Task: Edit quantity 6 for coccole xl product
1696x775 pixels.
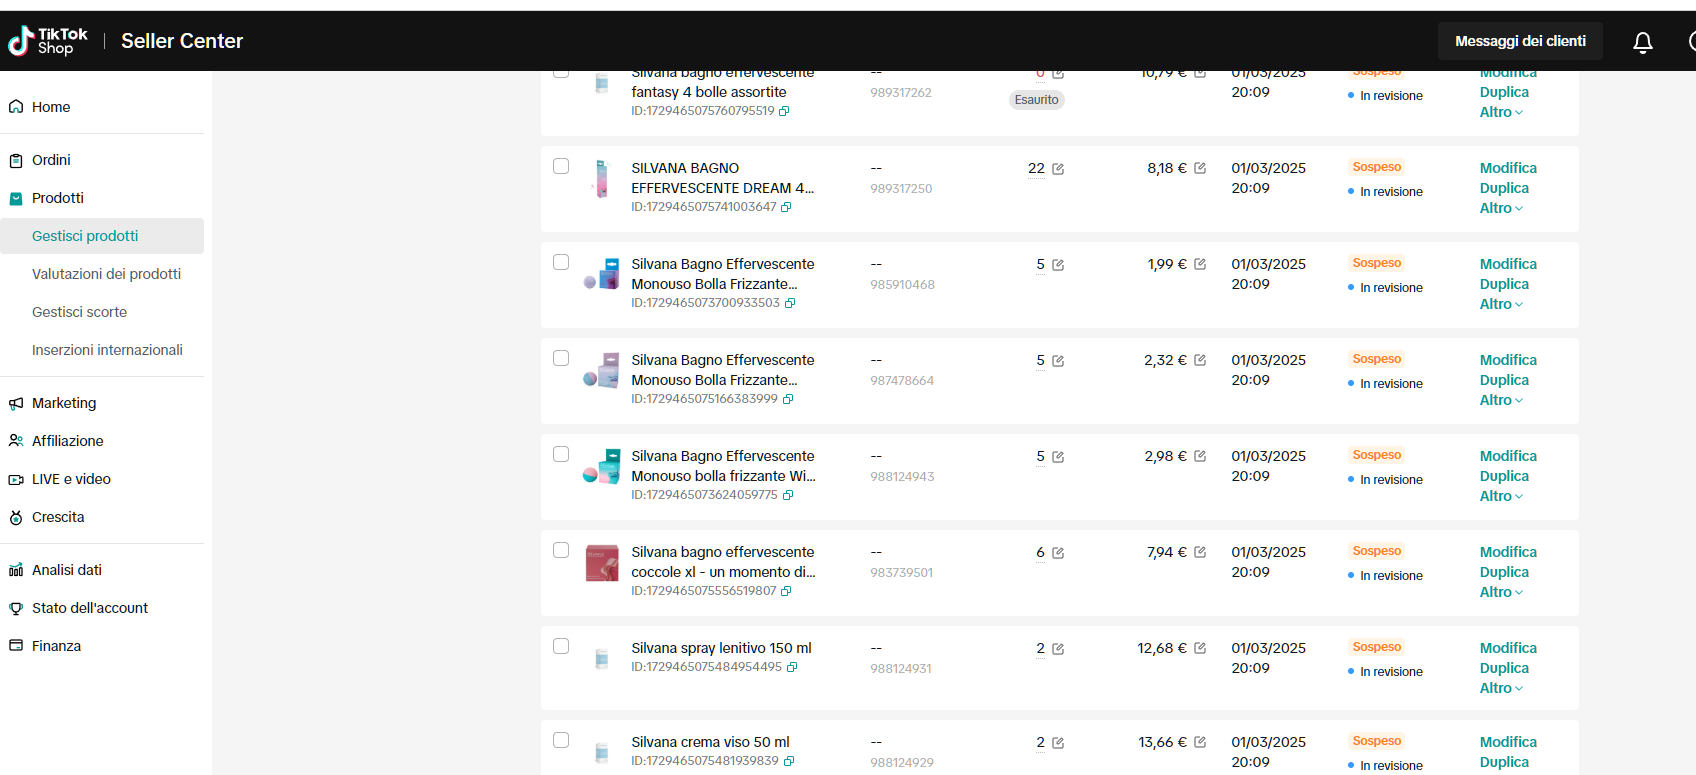Action: pyautogui.click(x=1058, y=553)
